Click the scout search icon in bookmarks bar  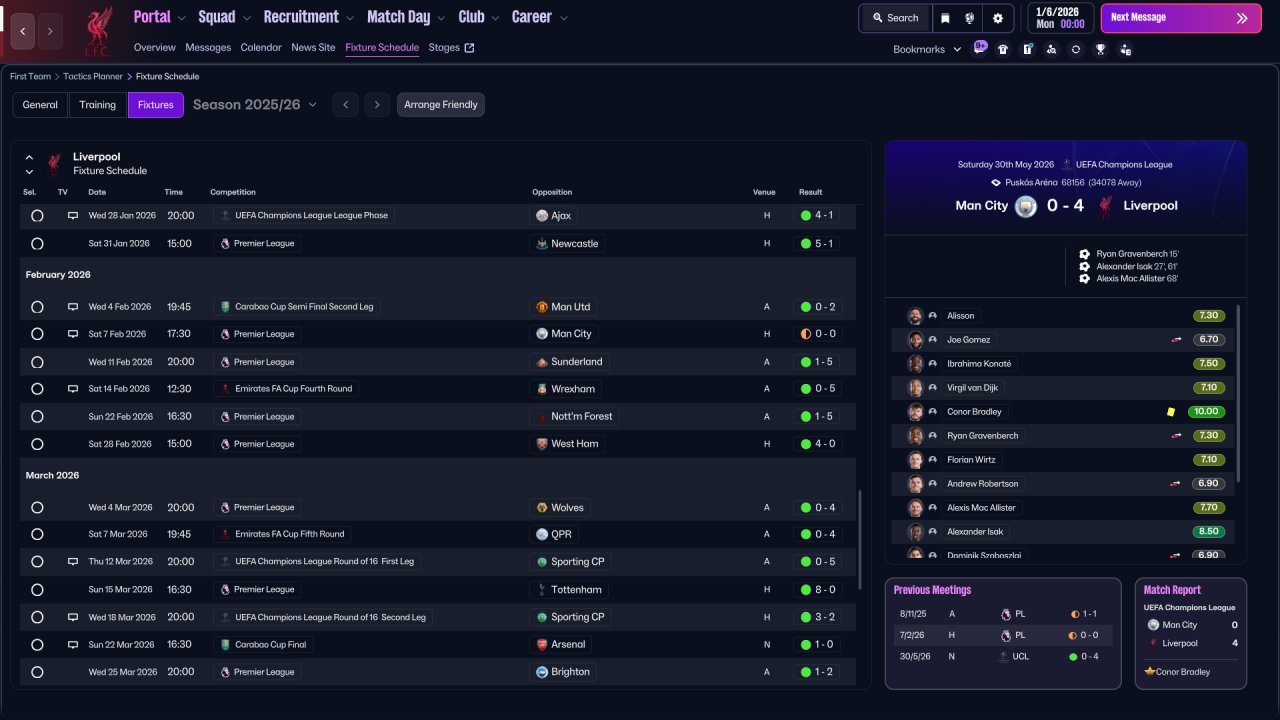tap(1051, 49)
